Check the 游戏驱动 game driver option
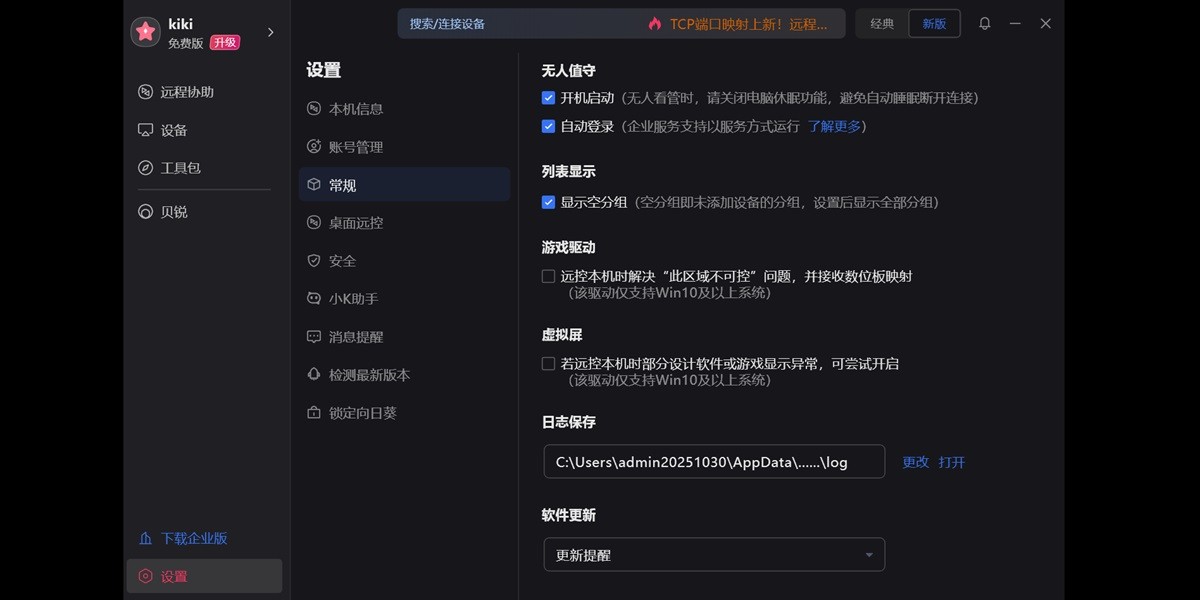The width and height of the screenshot is (1200, 600). [548, 275]
